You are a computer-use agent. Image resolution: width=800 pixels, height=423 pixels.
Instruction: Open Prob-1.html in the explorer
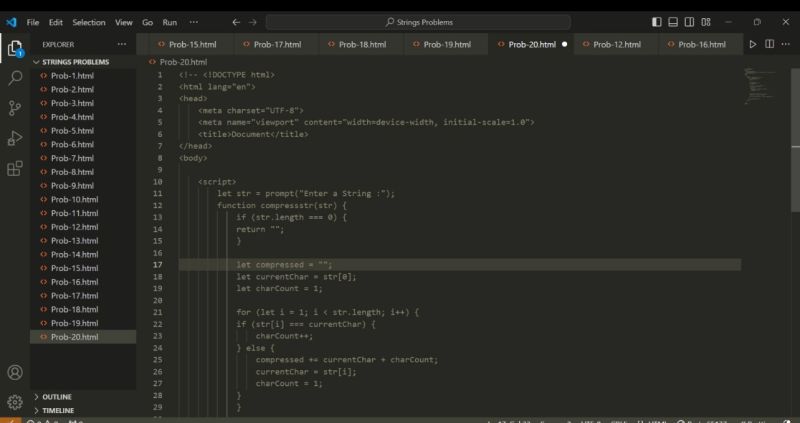click(83, 76)
